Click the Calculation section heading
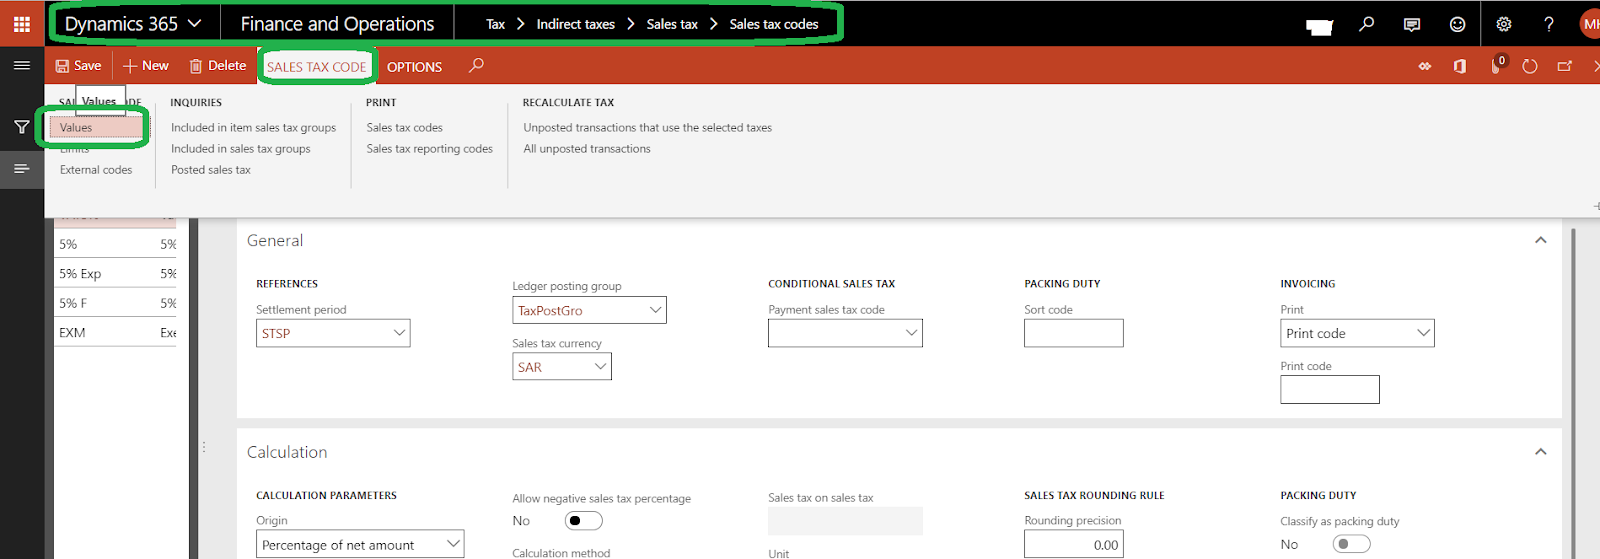 tap(287, 452)
